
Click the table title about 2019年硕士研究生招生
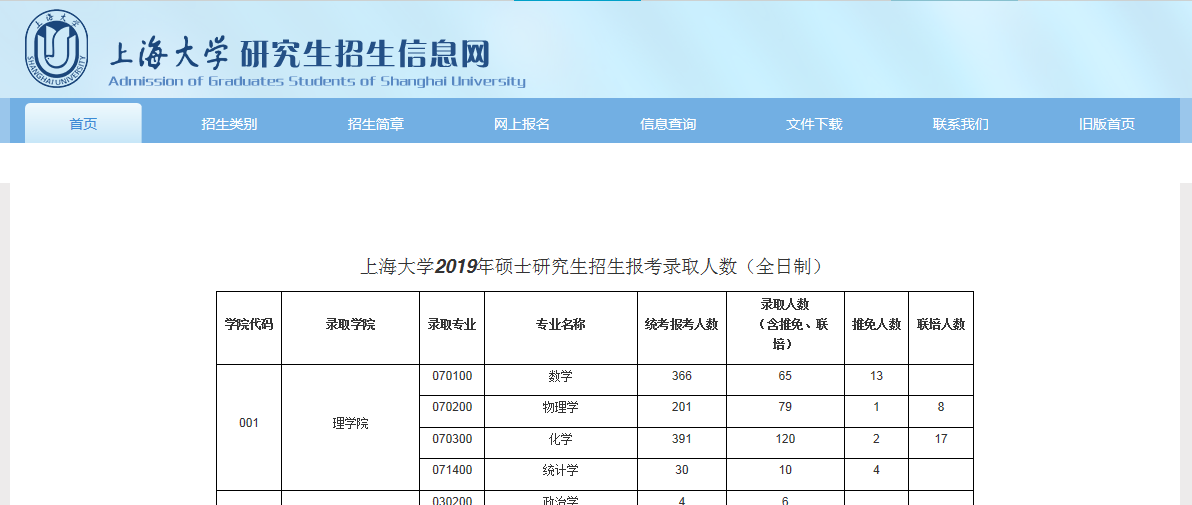pos(594,267)
